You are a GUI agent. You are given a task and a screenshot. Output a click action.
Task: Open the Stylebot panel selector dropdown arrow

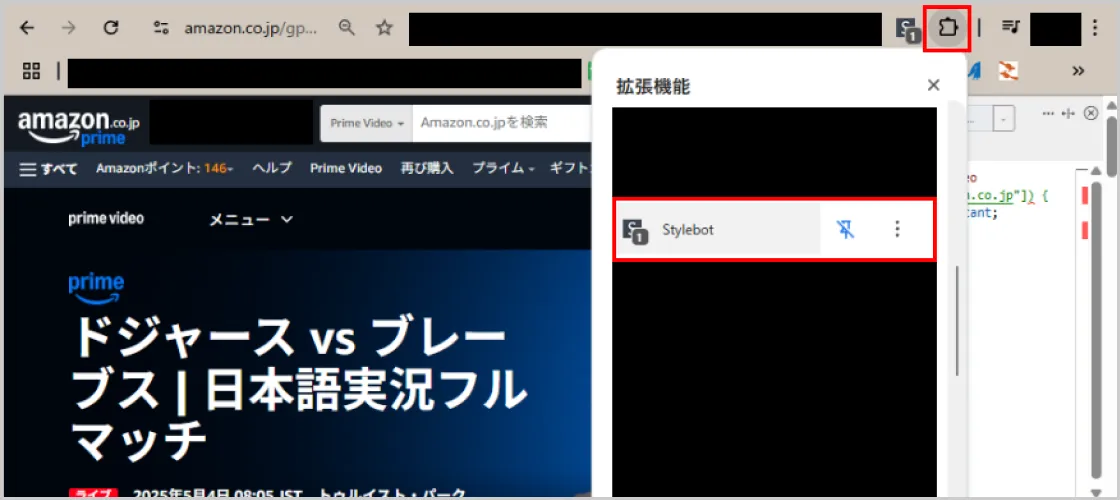click(1005, 119)
